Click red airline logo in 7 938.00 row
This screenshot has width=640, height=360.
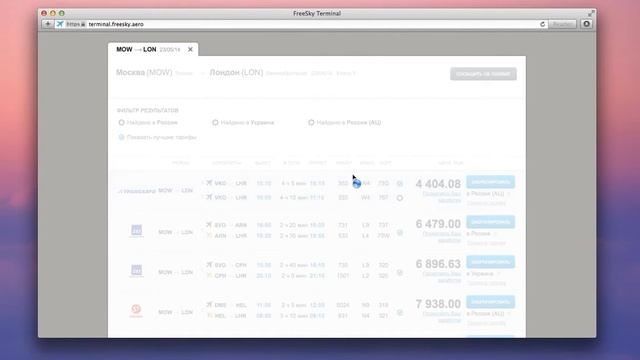(136, 311)
